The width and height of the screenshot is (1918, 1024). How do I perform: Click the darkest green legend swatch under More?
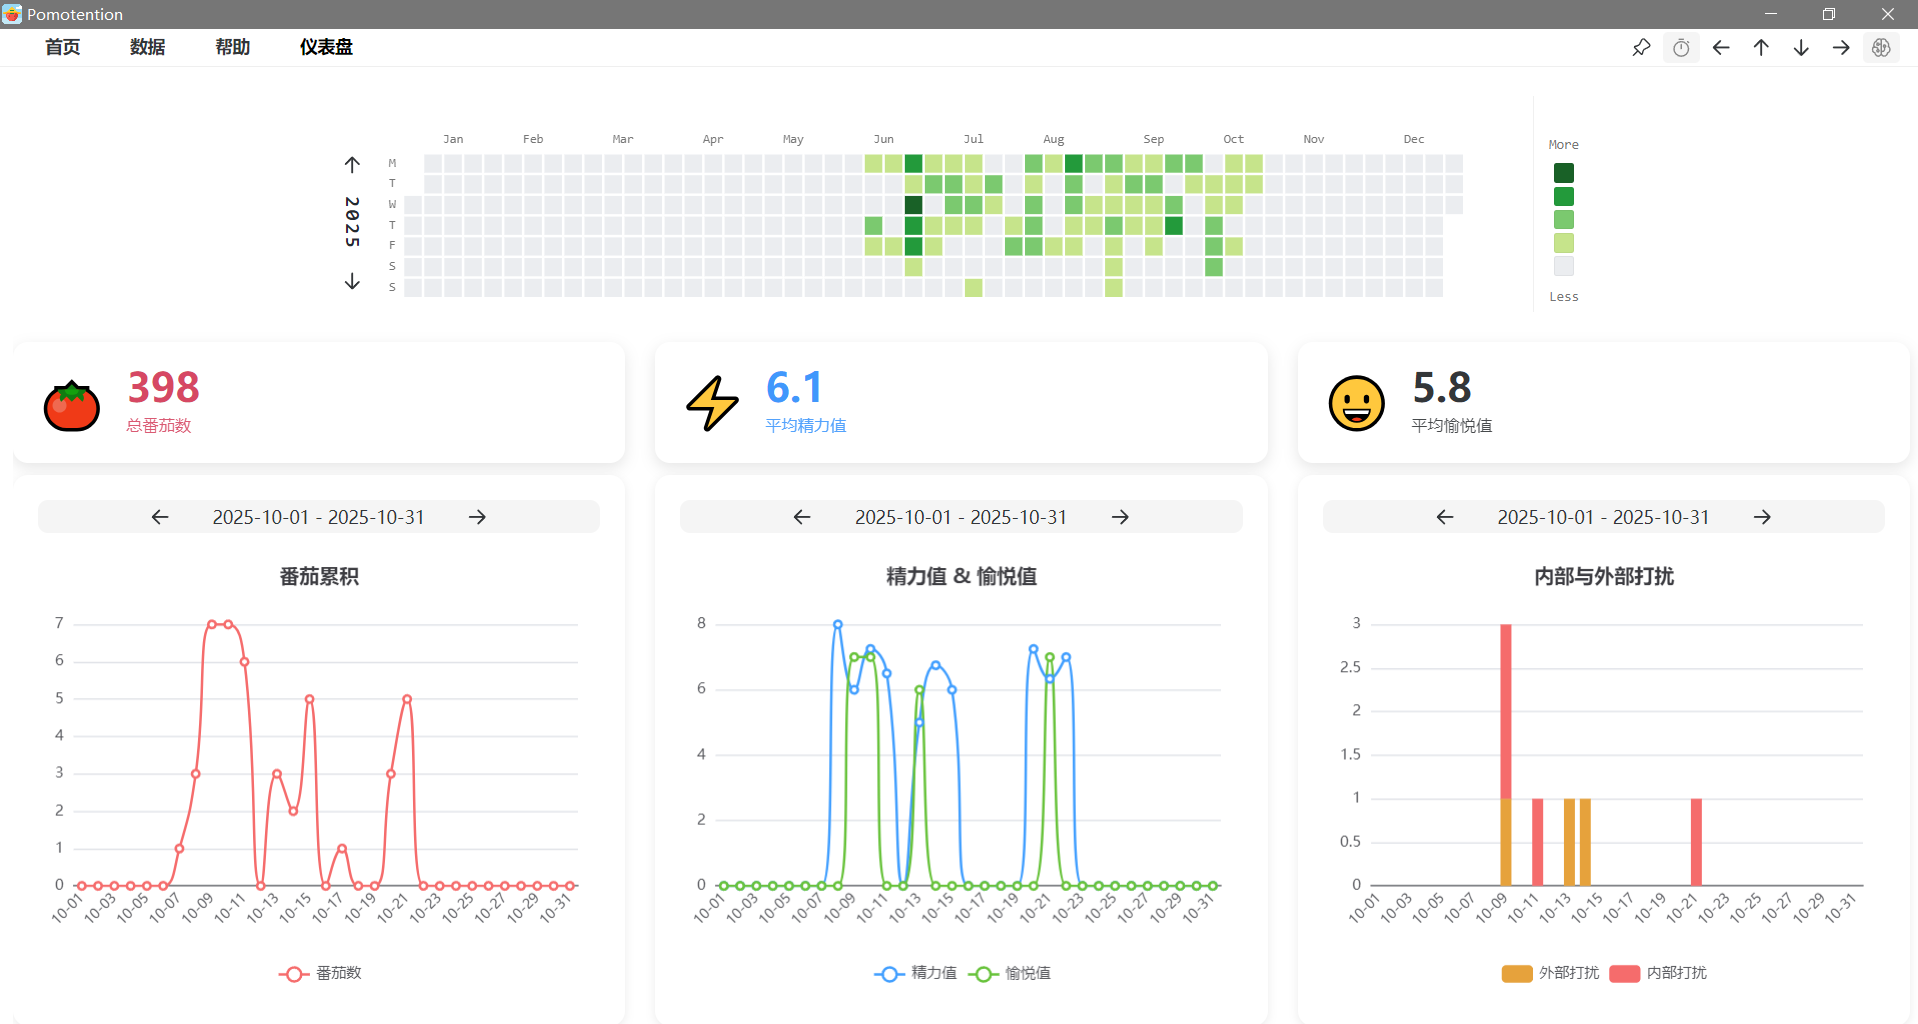click(x=1564, y=173)
